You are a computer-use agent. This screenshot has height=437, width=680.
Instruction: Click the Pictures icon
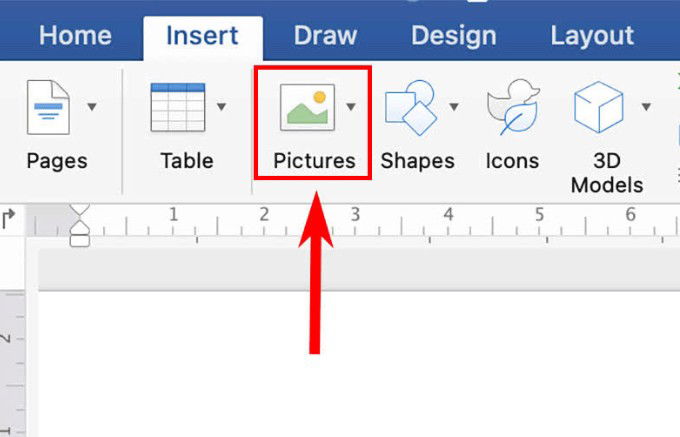(x=307, y=107)
